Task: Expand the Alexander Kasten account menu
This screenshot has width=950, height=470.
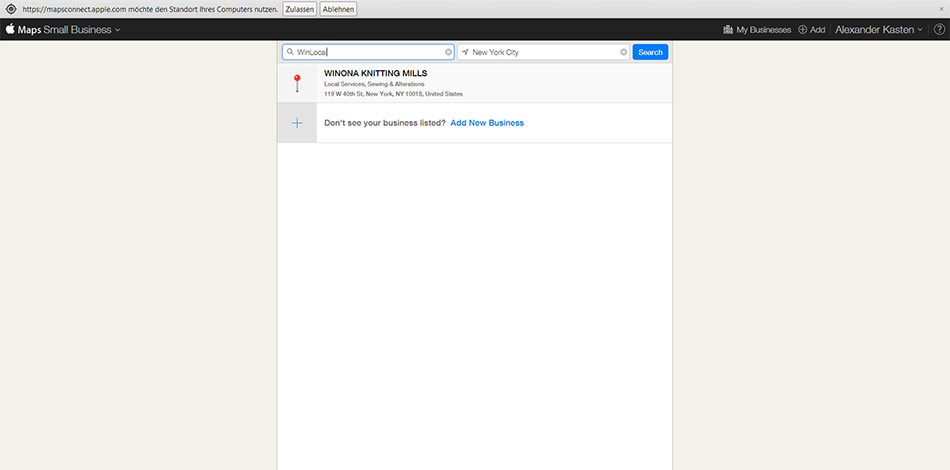Action: [x=879, y=29]
